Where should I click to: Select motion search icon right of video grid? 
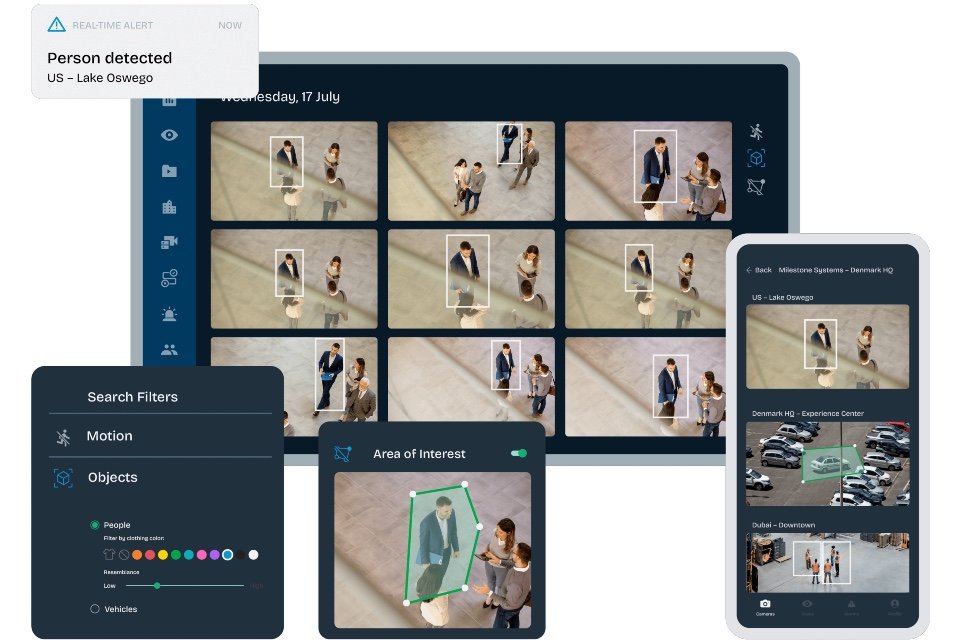click(x=756, y=132)
